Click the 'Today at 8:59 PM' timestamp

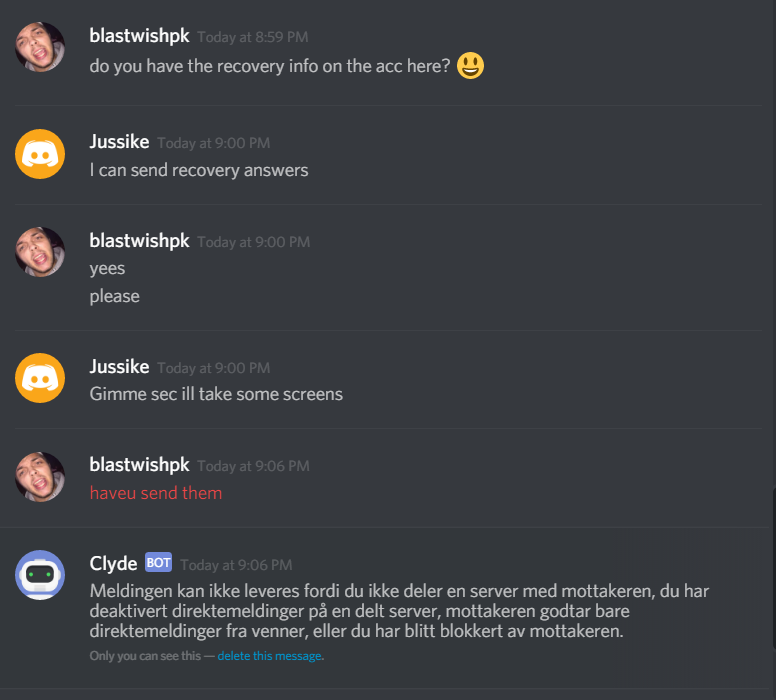point(253,37)
